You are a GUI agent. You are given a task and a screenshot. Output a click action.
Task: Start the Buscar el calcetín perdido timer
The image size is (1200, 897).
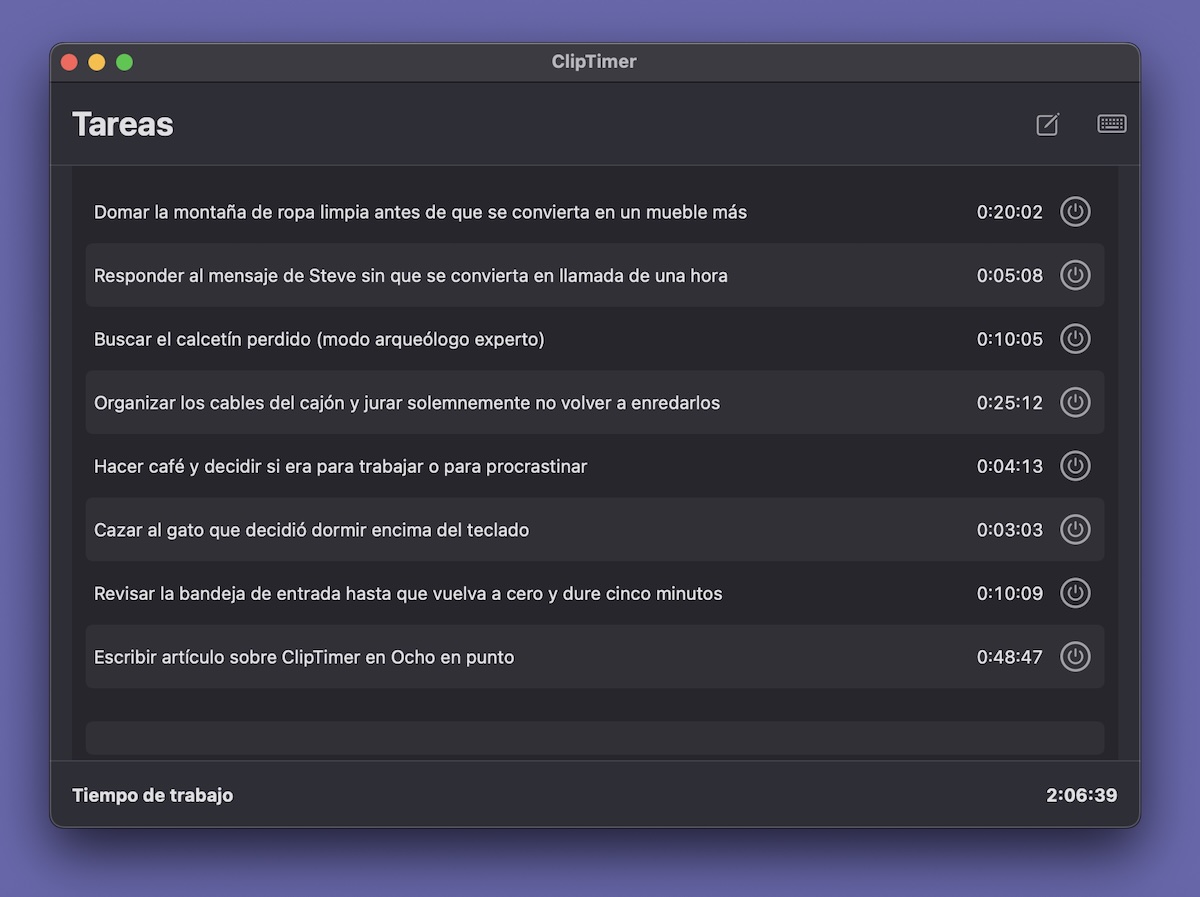[1075, 339]
